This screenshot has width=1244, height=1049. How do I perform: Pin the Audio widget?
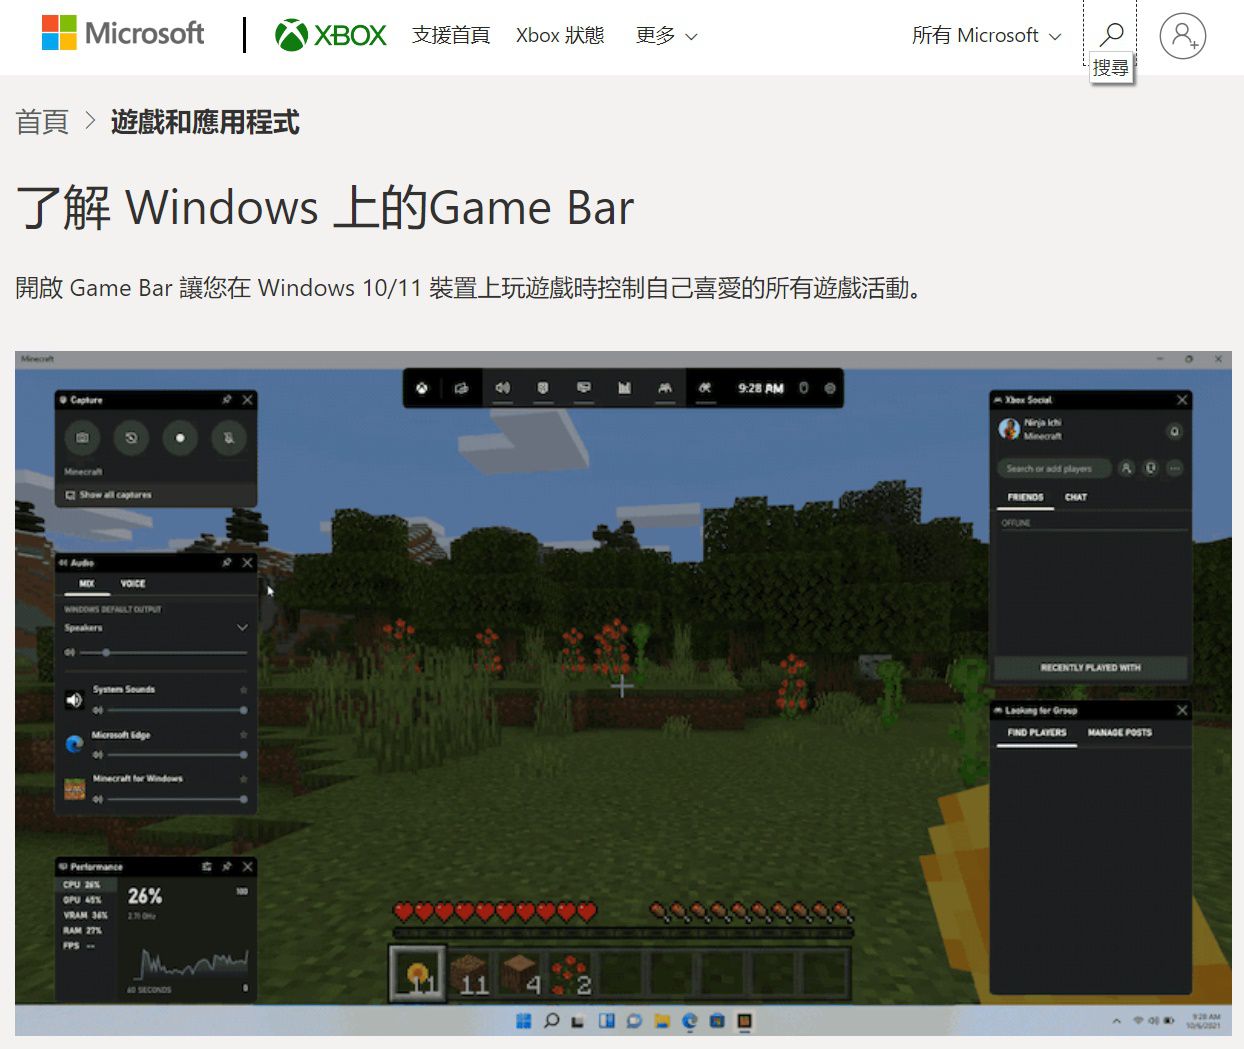click(x=227, y=563)
